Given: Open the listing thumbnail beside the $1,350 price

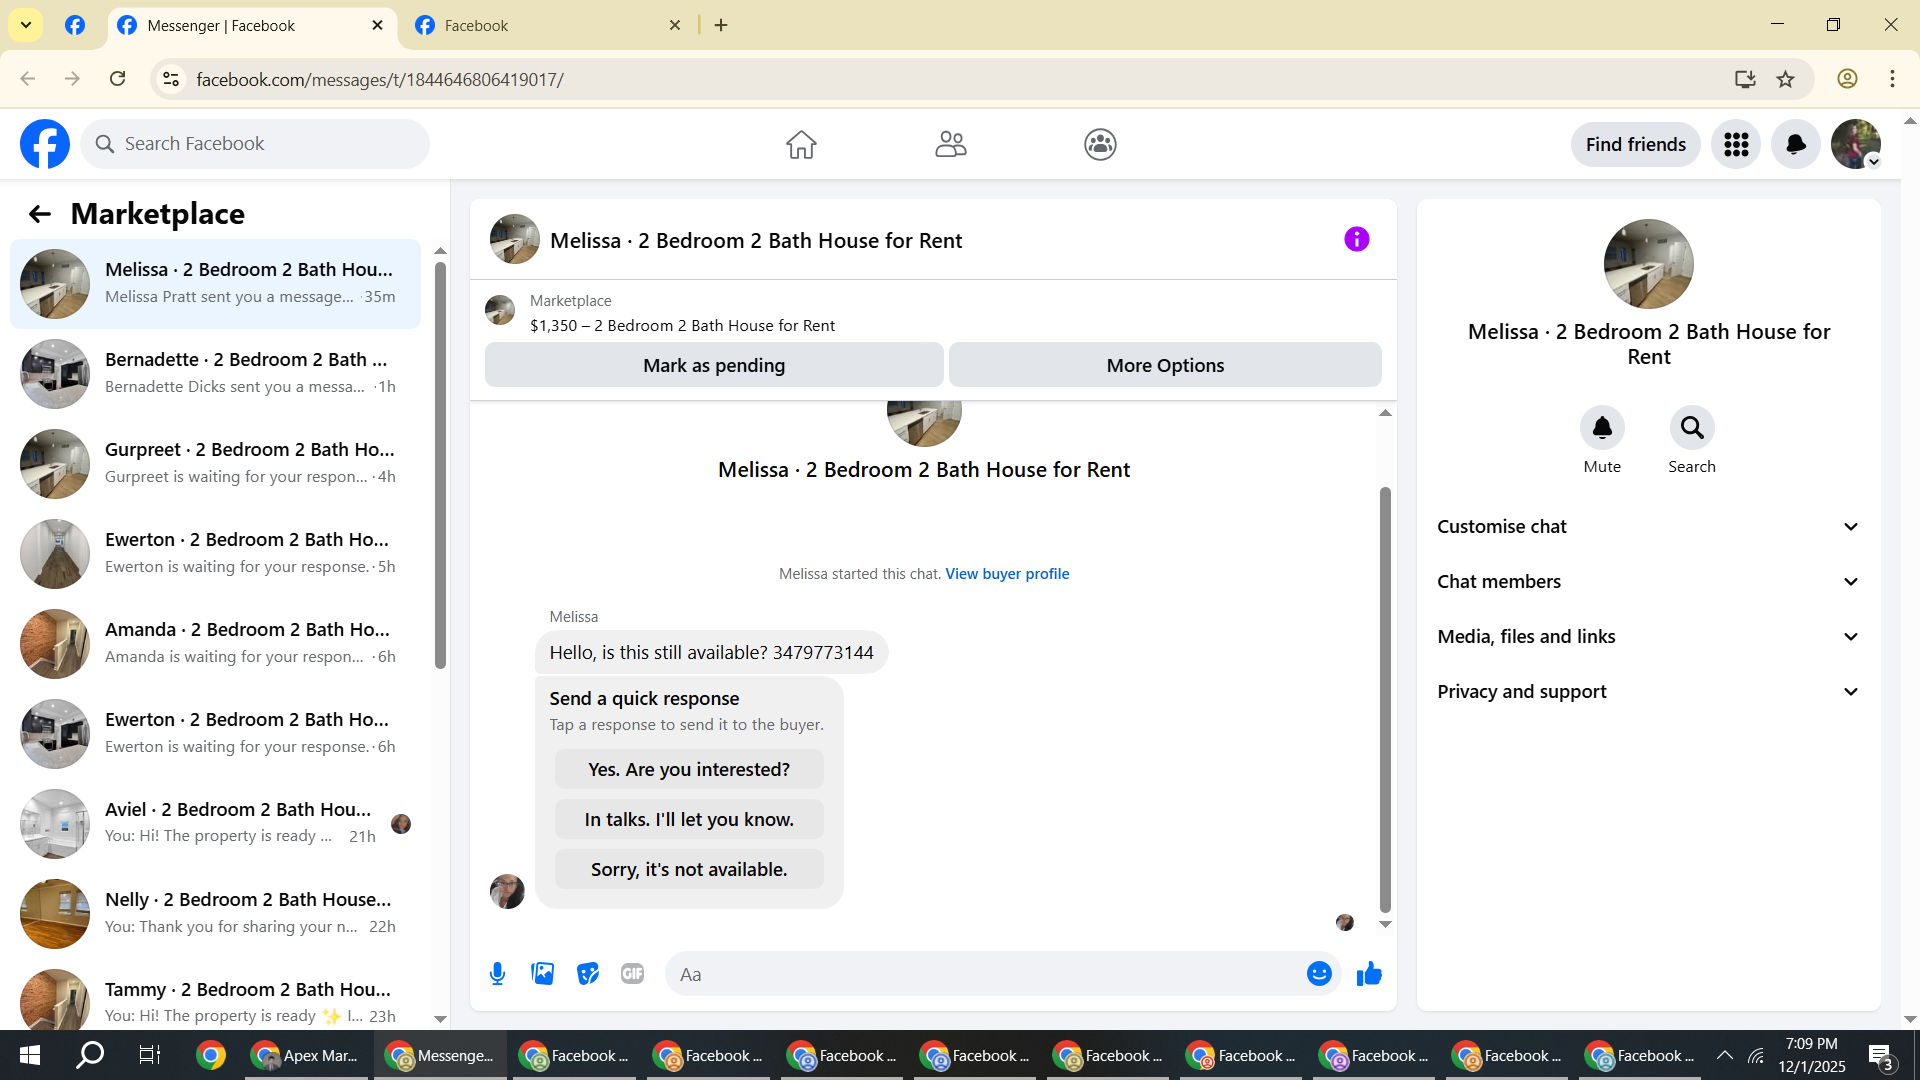Looking at the screenshot, I should click(500, 310).
